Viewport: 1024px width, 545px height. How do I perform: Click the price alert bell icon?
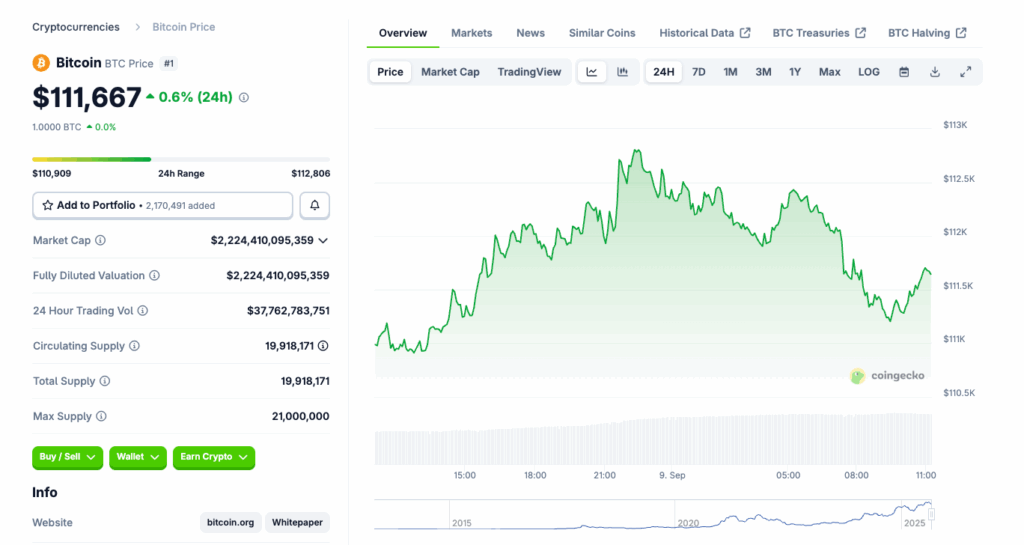click(315, 205)
